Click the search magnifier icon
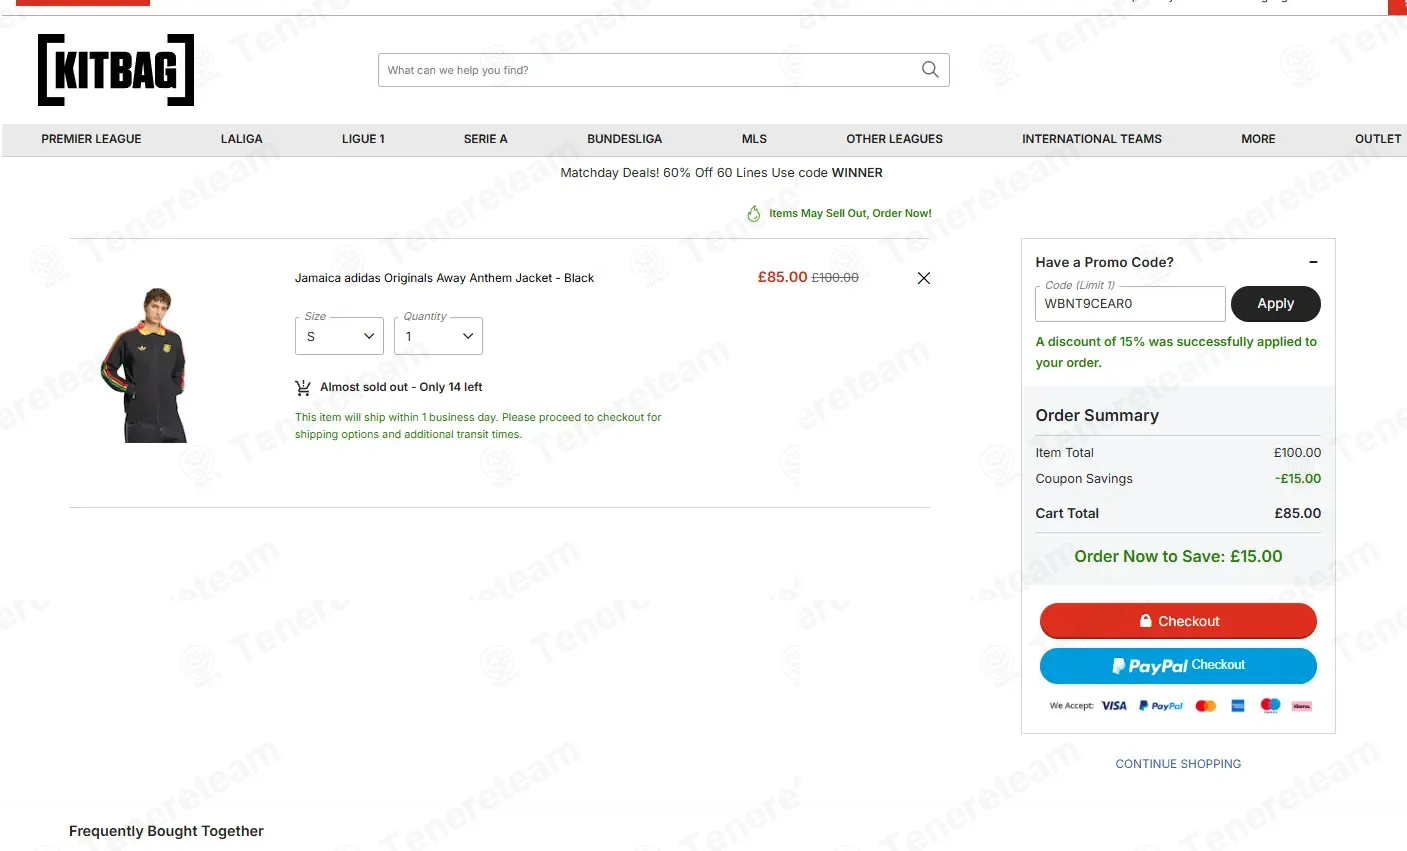 click(x=930, y=70)
